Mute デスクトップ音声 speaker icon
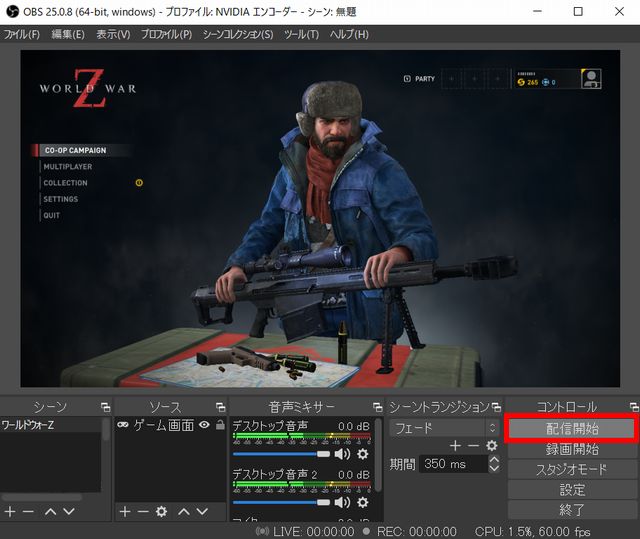640x539 pixels. point(342,454)
